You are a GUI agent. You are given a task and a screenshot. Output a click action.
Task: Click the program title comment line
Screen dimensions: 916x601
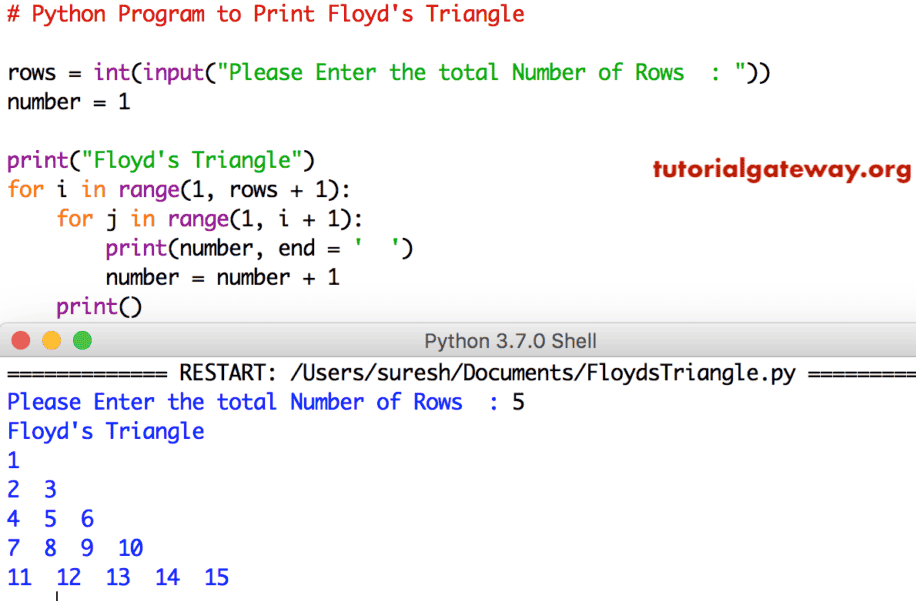(265, 14)
